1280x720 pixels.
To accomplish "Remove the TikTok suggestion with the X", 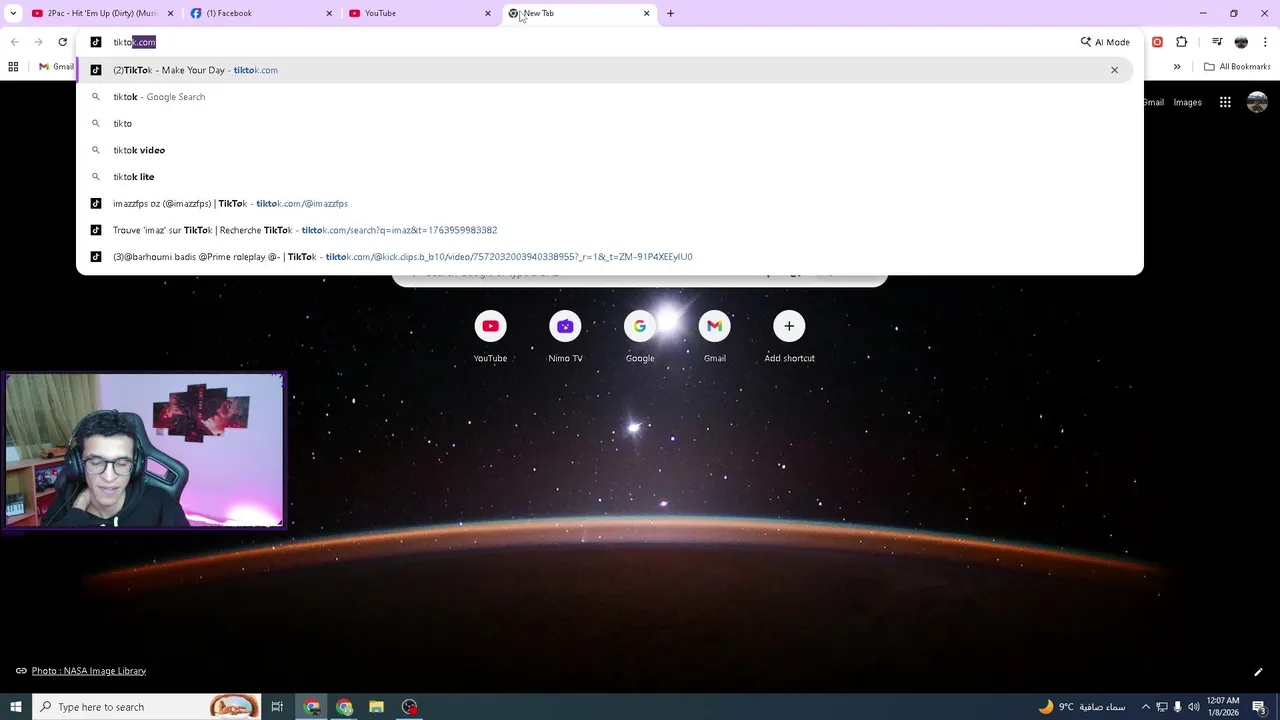I will pyautogui.click(x=1114, y=70).
